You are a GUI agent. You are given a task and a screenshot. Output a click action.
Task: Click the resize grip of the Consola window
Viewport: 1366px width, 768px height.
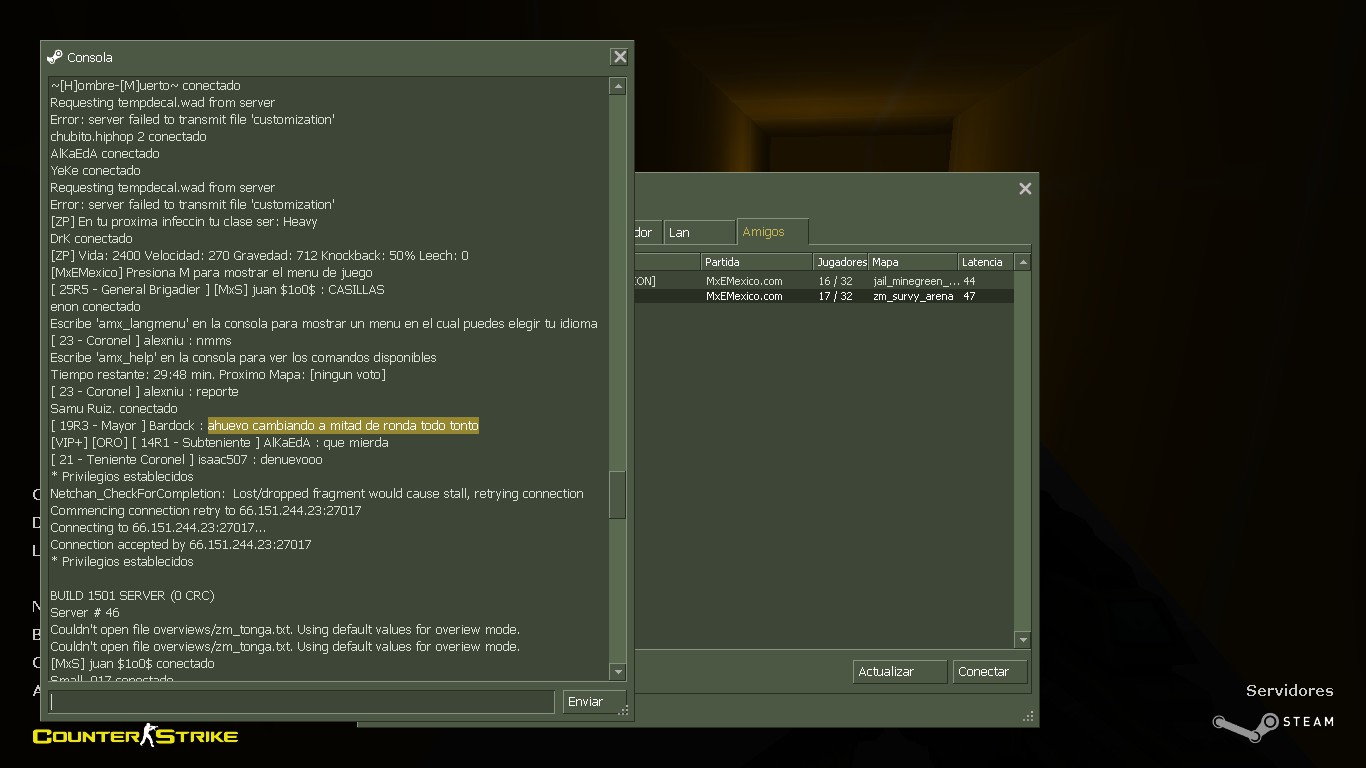[624, 711]
